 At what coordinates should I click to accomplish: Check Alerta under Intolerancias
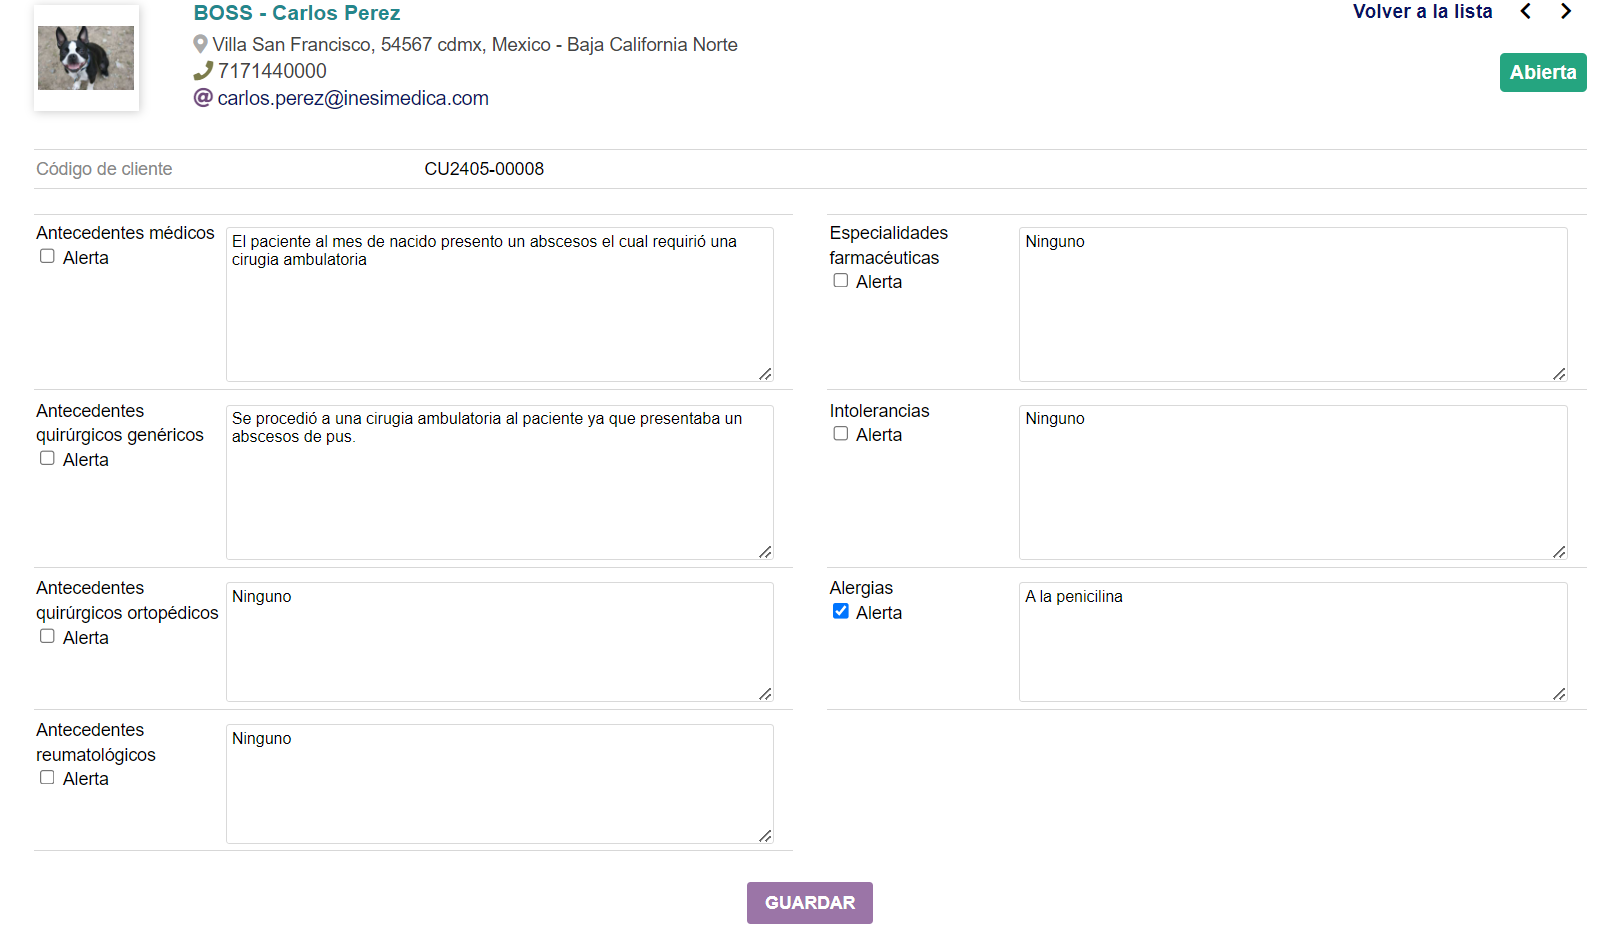pos(840,433)
